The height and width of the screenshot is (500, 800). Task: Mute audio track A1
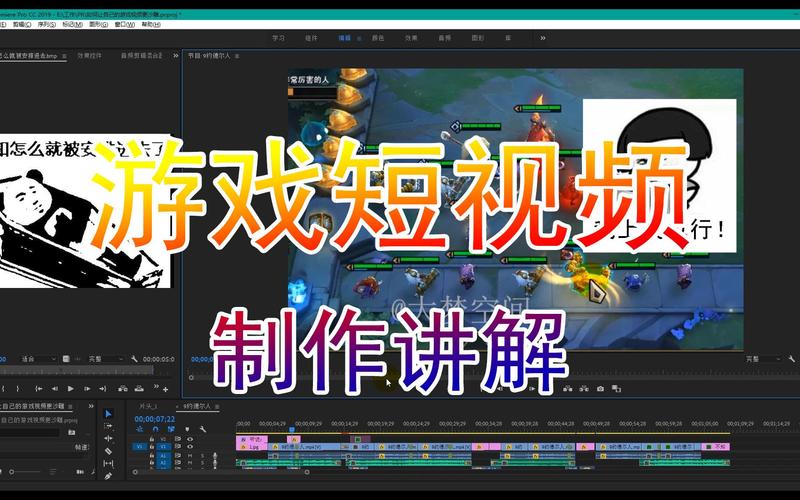click(190, 456)
